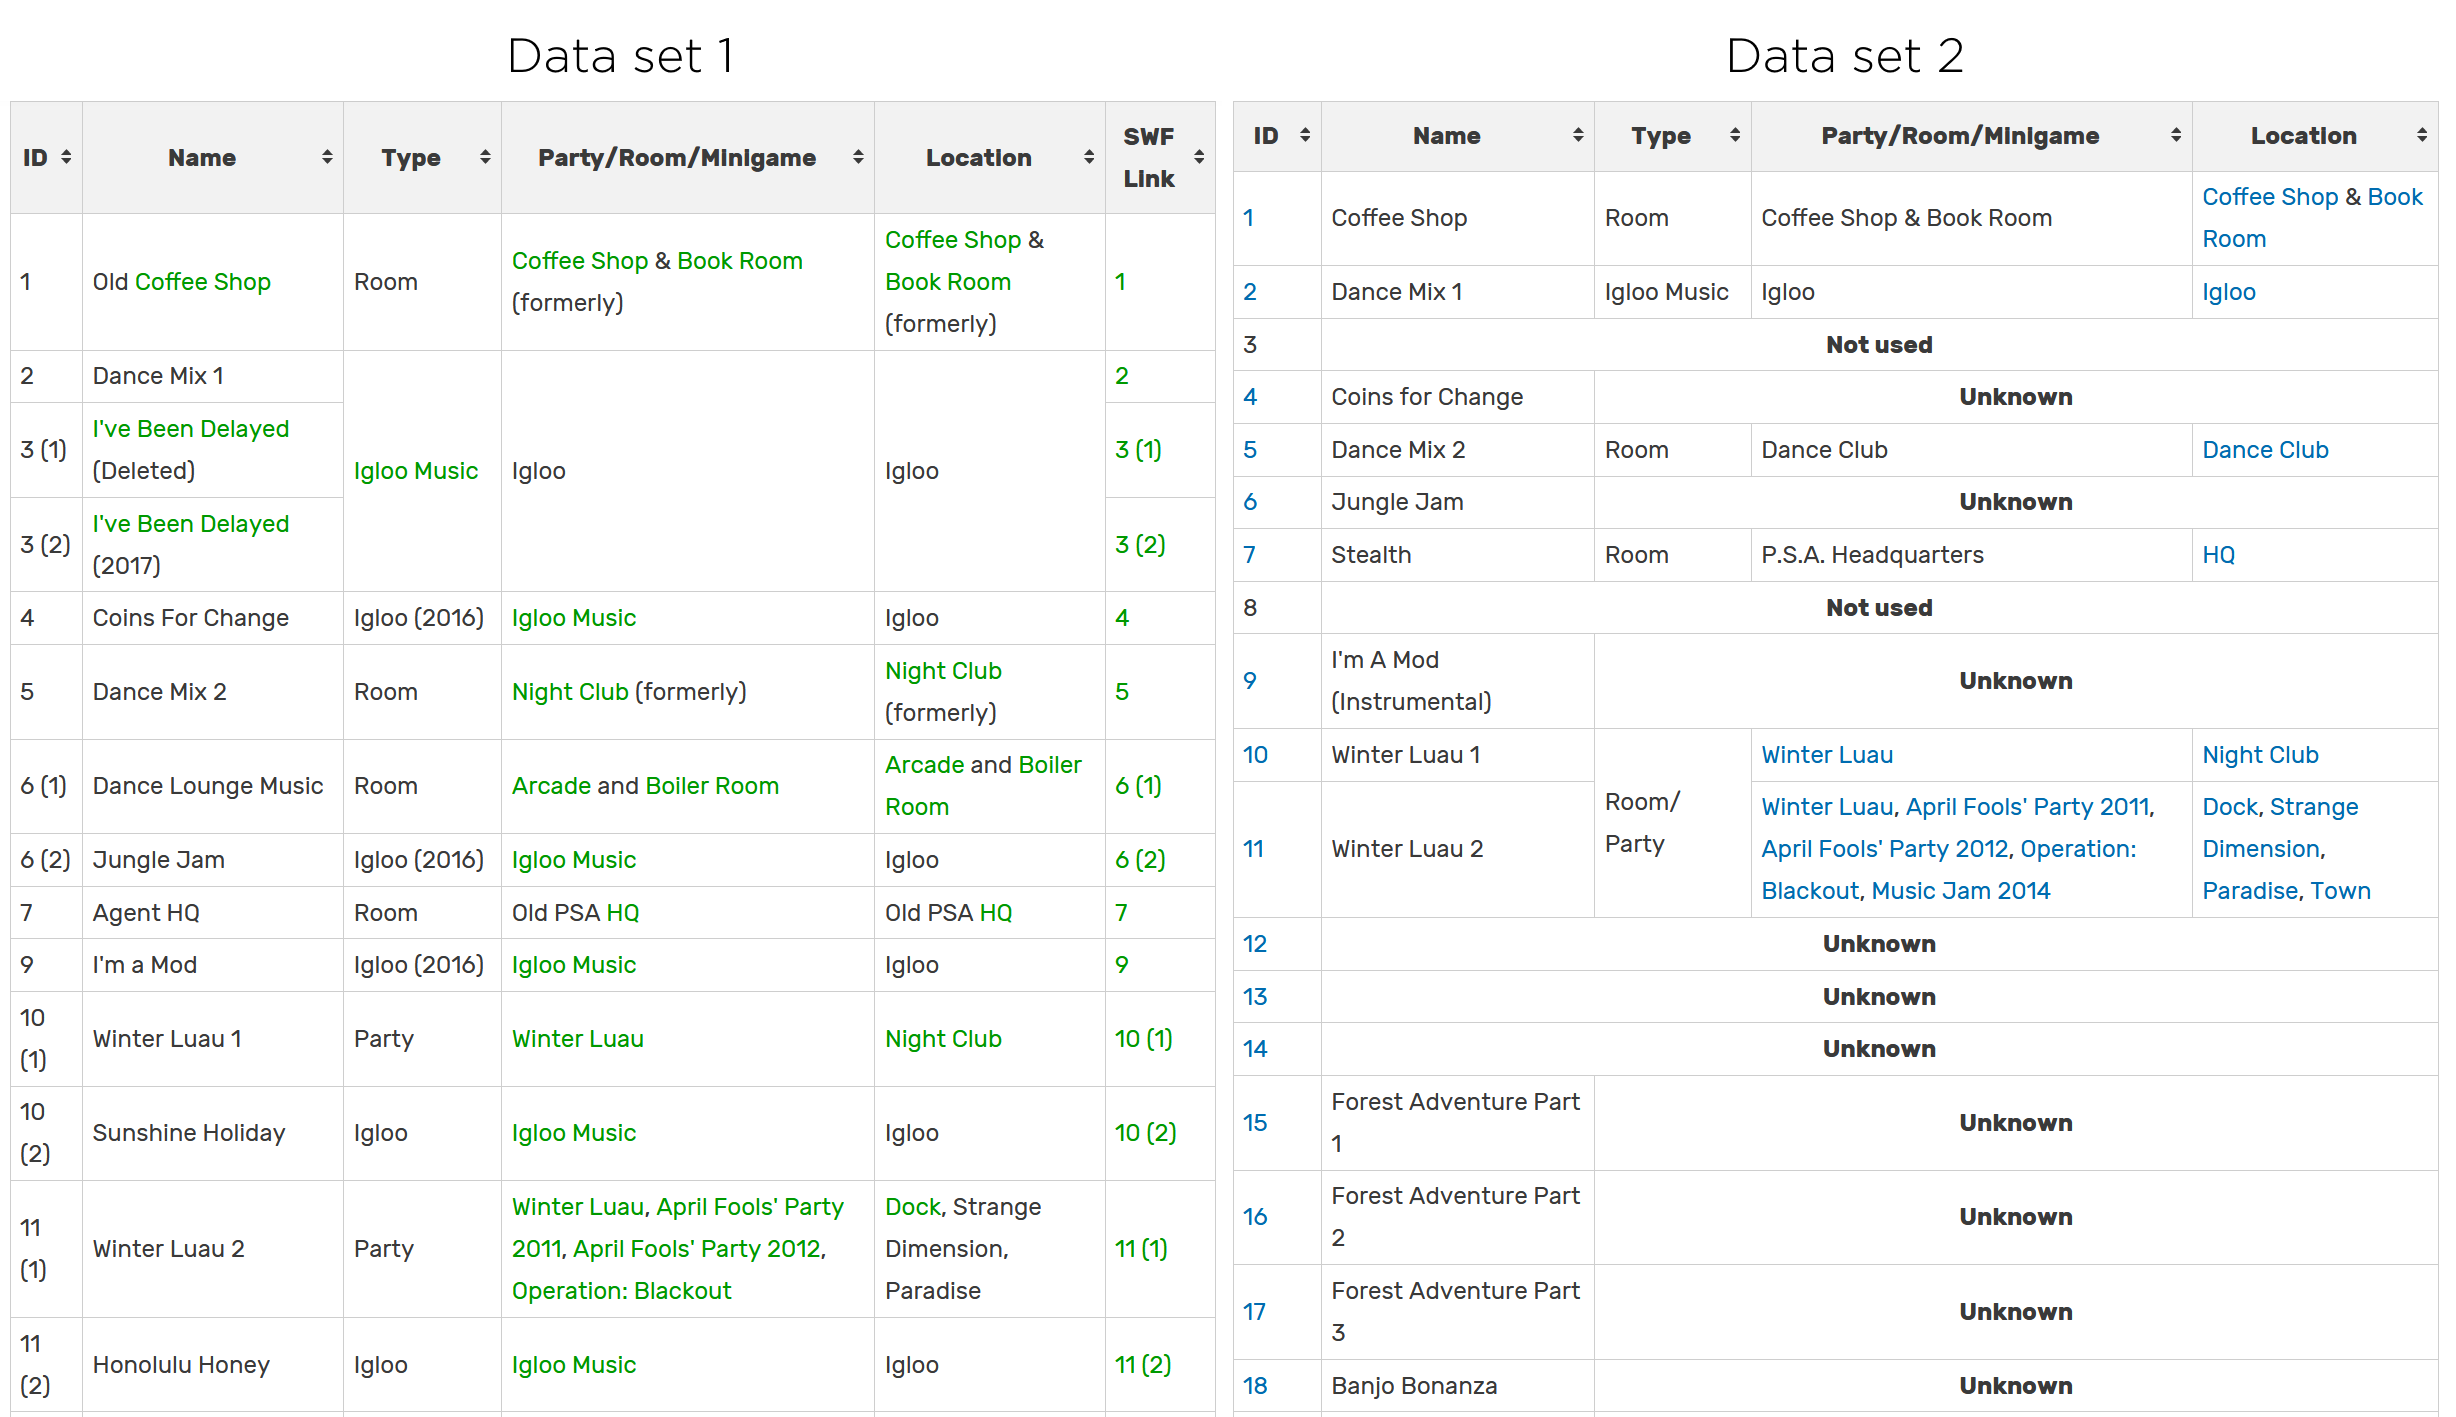
Task: Open ID 4 link in Data set 2
Action: pos(1250,397)
